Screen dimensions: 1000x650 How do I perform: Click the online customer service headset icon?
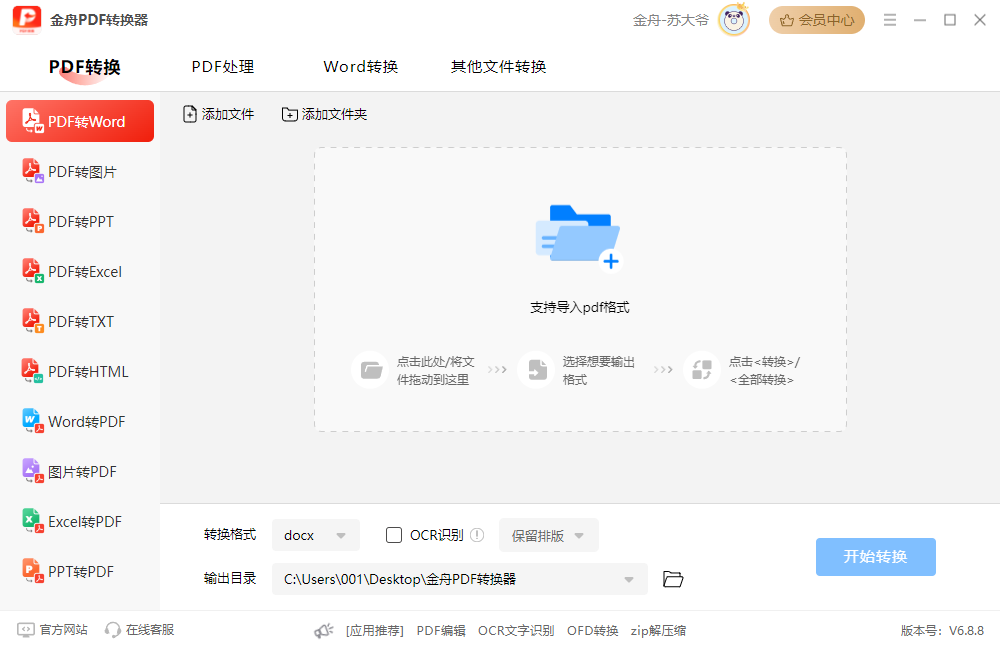(x=113, y=630)
